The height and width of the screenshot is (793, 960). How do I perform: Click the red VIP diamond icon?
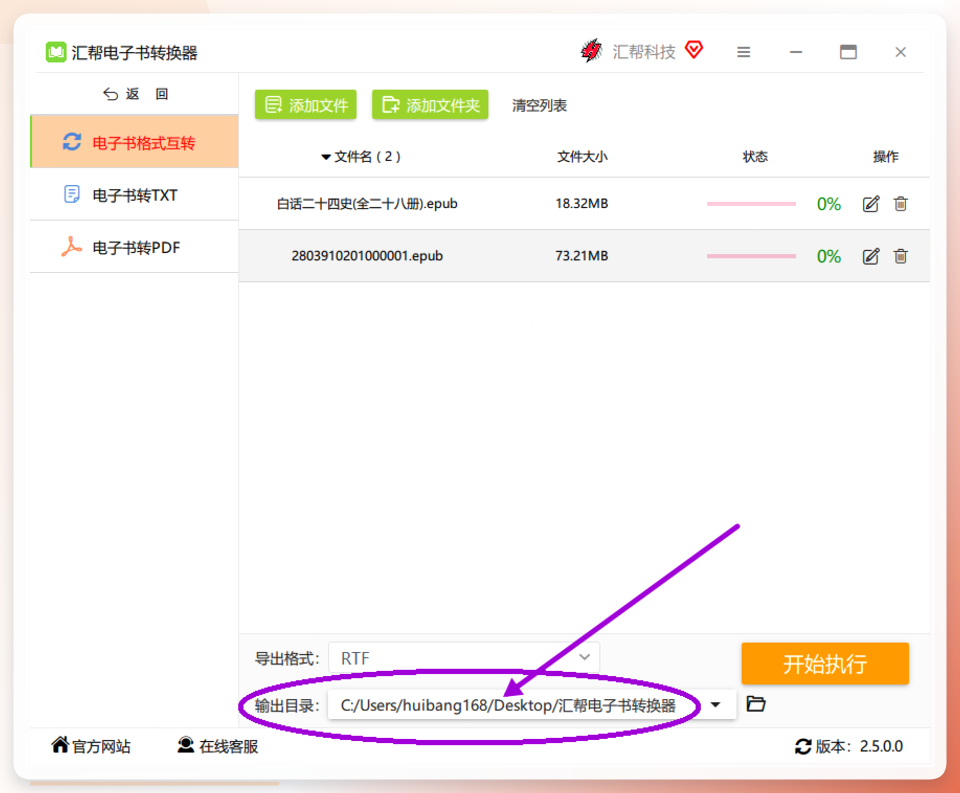pyautogui.click(x=694, y=50)
